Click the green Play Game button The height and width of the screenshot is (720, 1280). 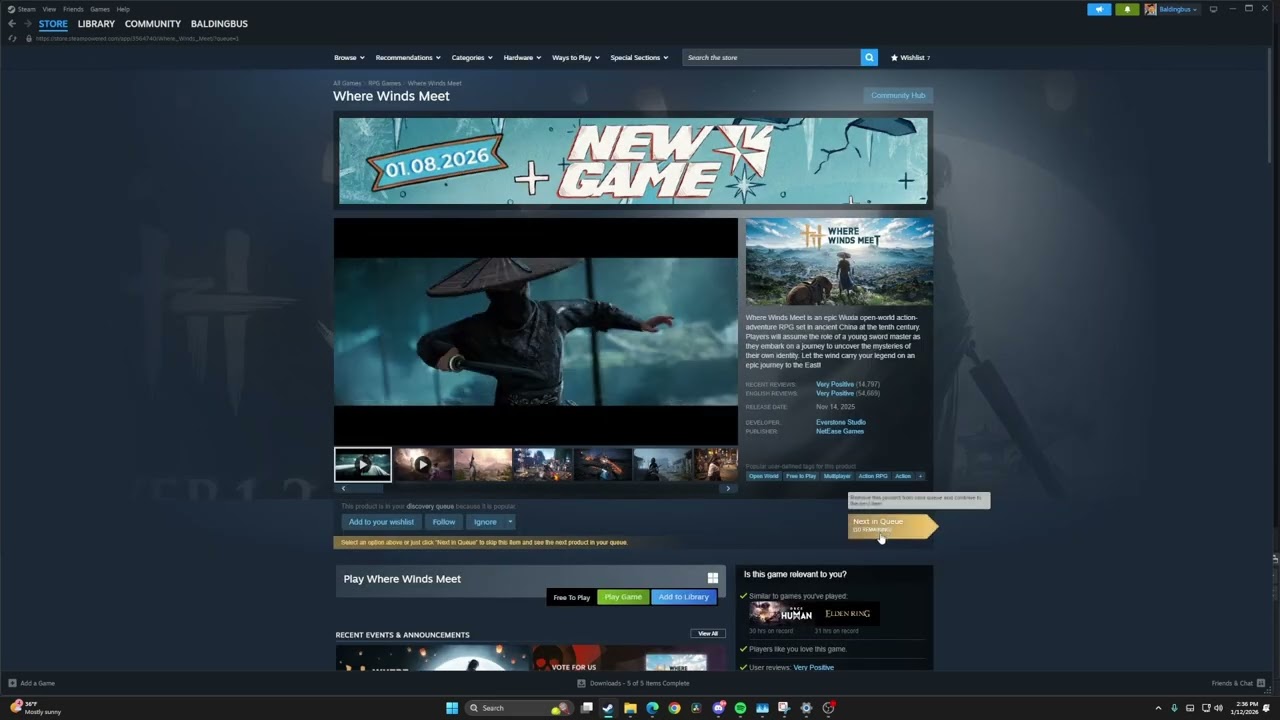click(x=623, y=597)
